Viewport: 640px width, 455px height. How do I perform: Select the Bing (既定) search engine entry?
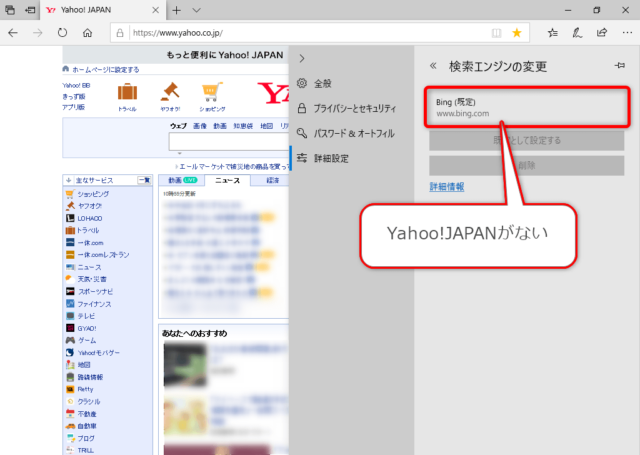point(527,107)
